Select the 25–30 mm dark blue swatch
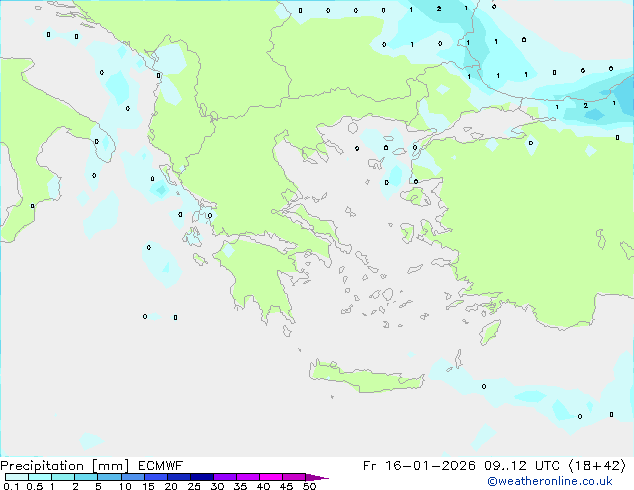 [202, 477]
